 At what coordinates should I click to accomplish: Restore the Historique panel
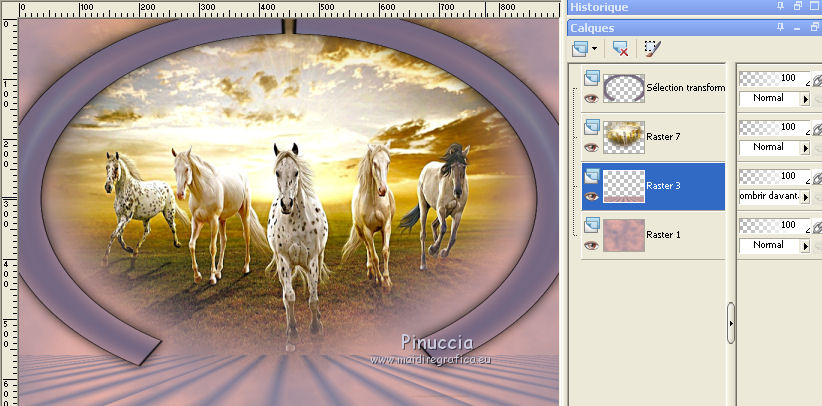pos(798,6)
